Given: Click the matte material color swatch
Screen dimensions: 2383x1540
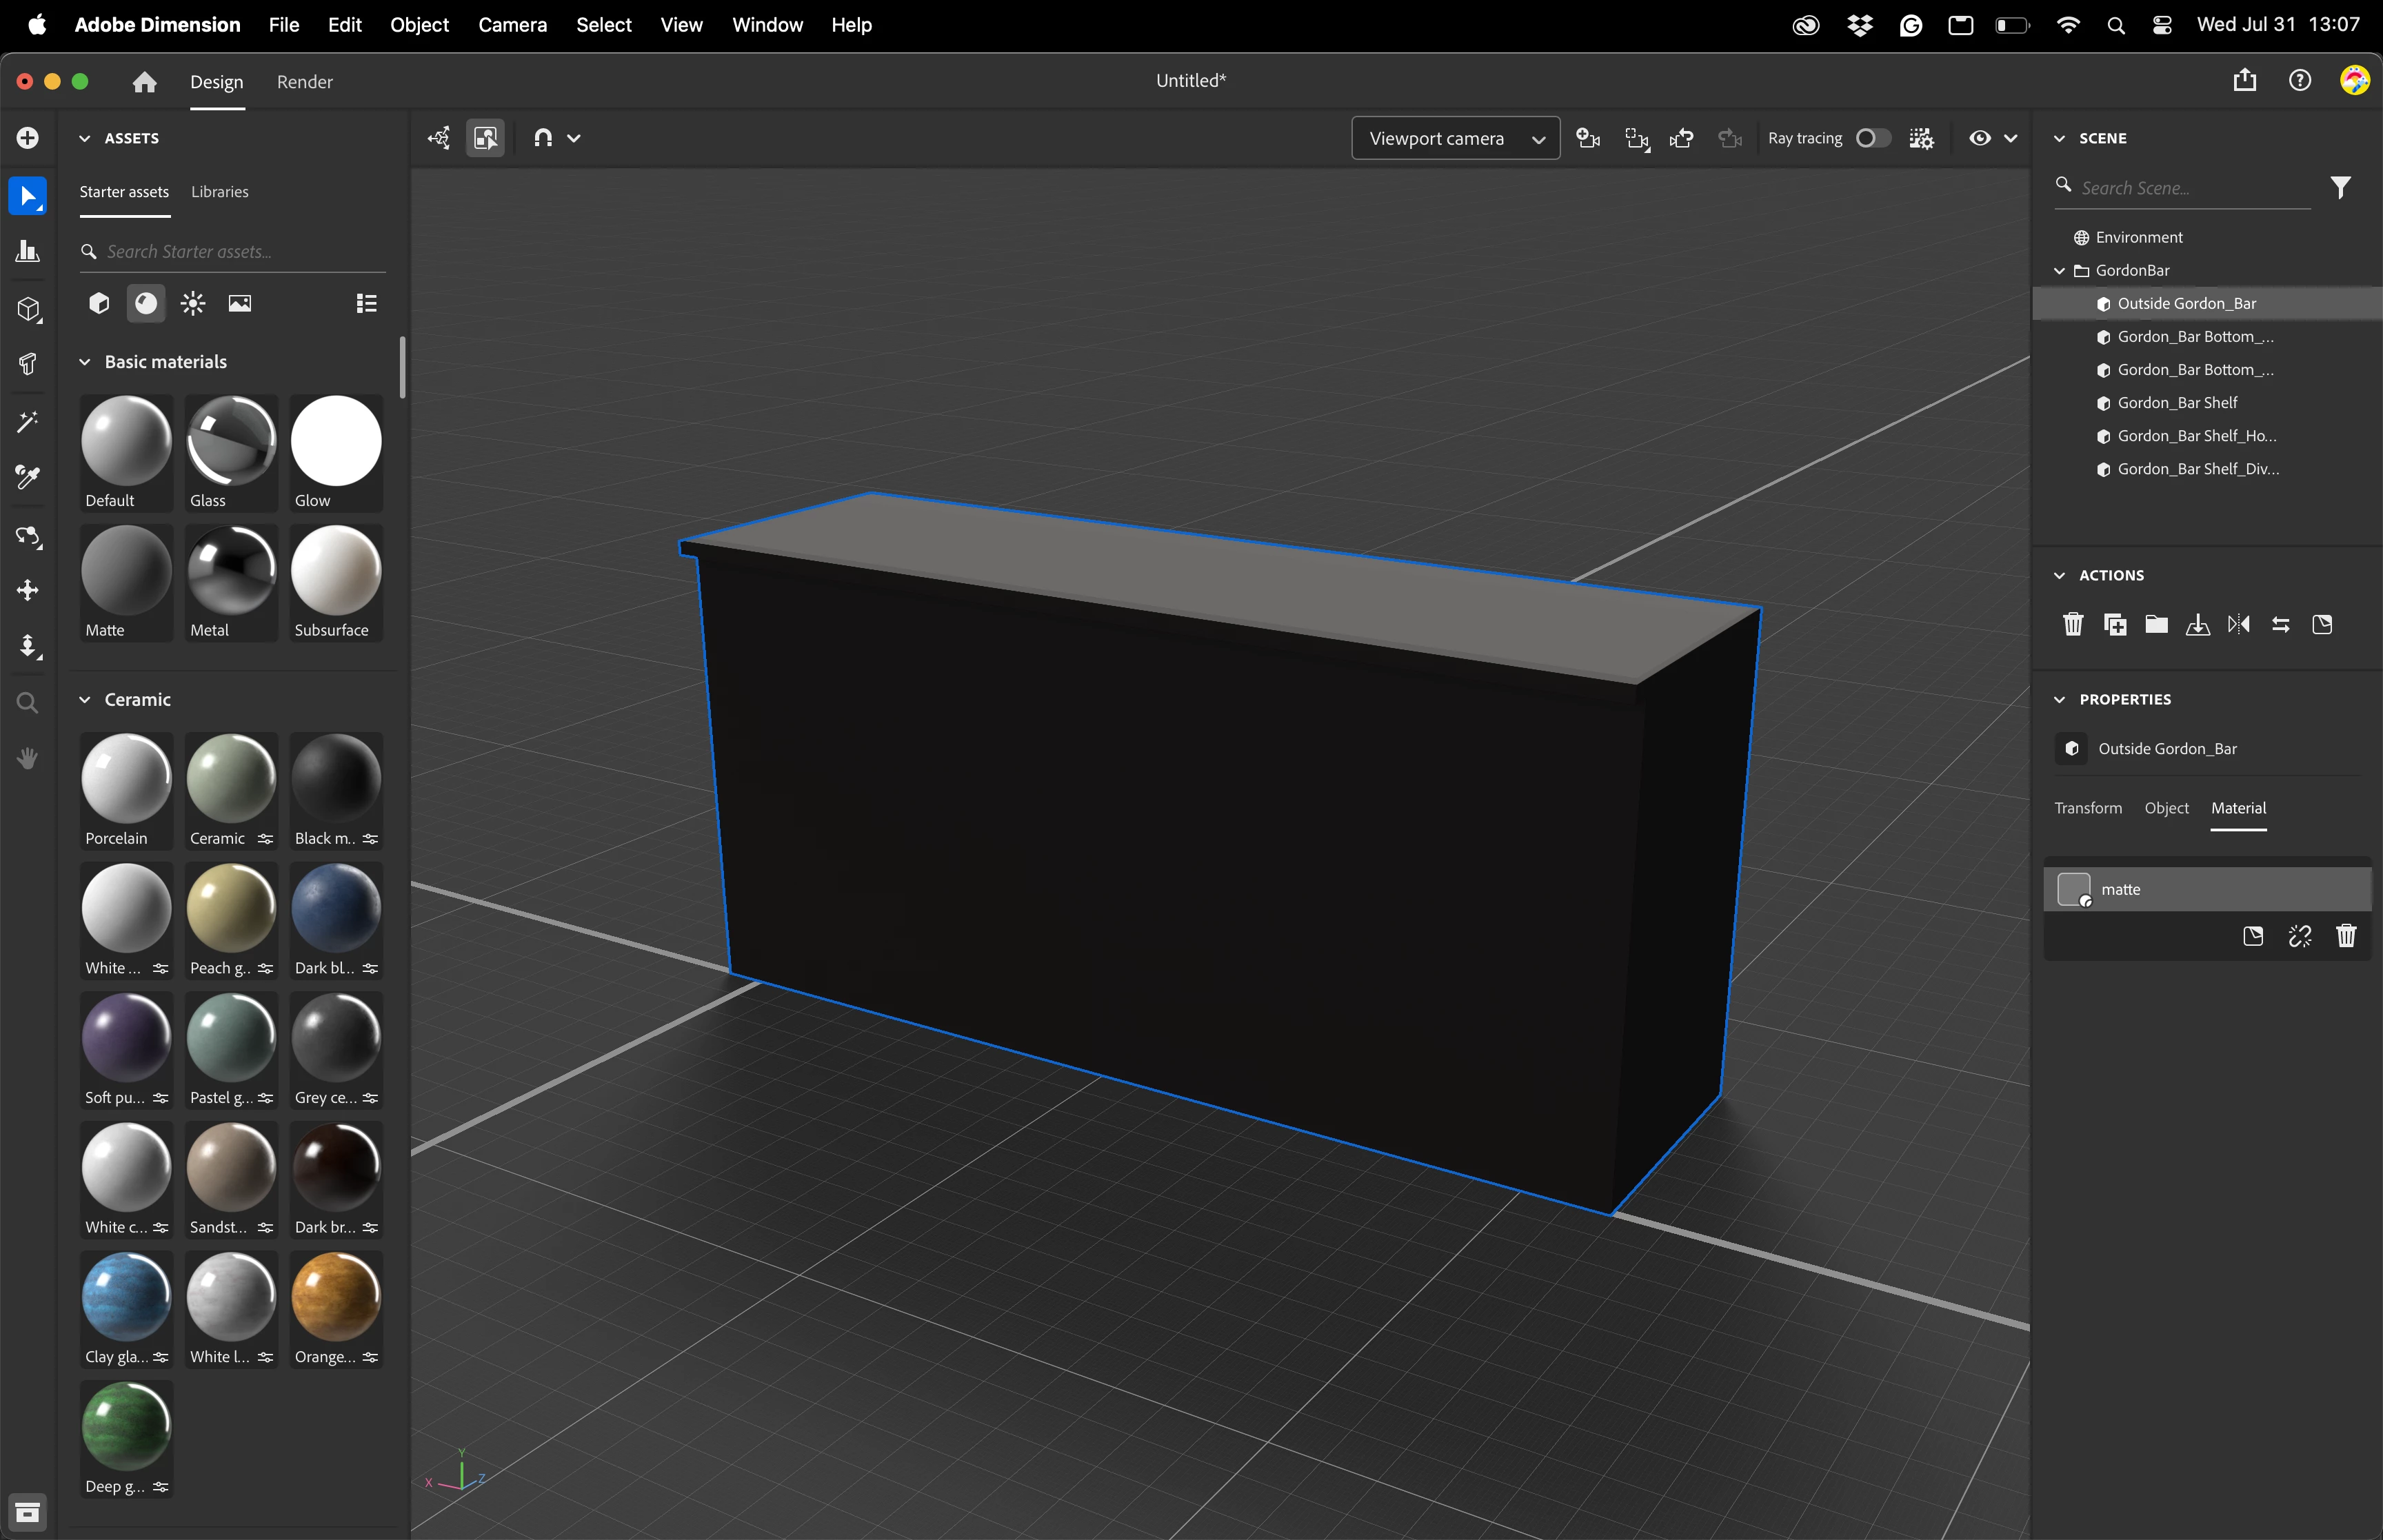Looking at the screenshot, I should (2073, 889).
